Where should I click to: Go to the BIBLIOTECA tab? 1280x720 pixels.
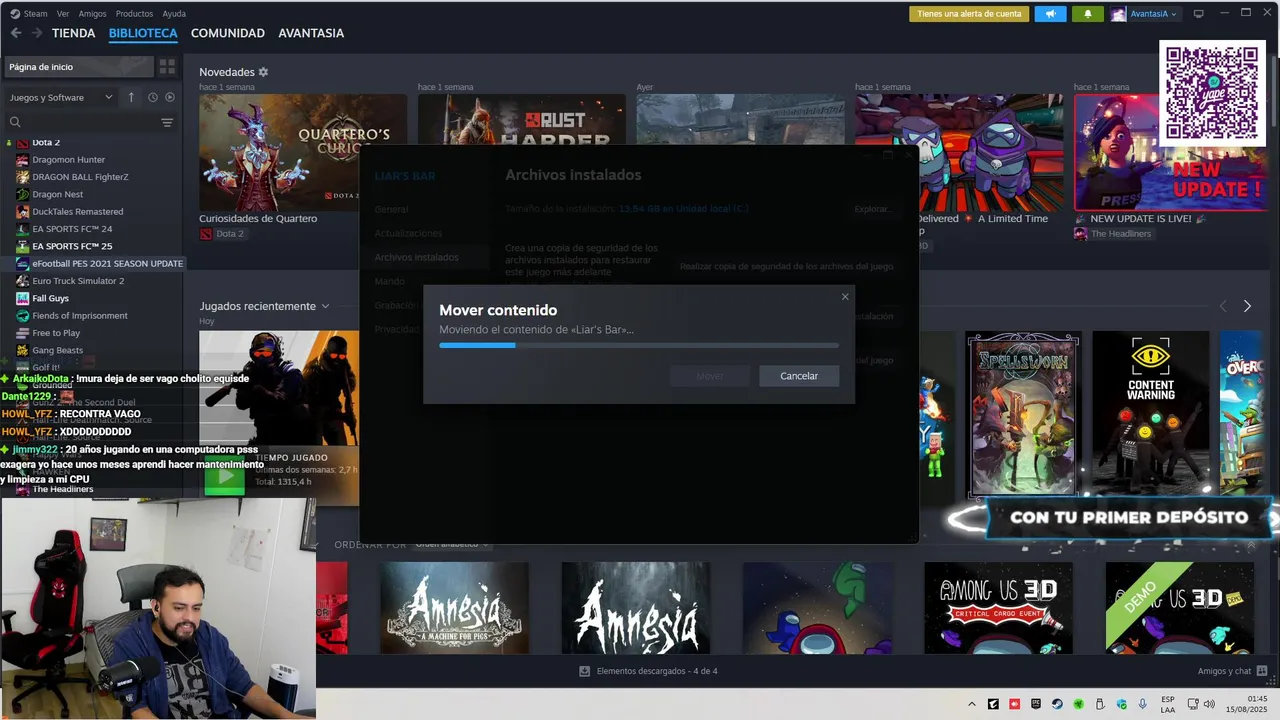click(x=143, y=33)
